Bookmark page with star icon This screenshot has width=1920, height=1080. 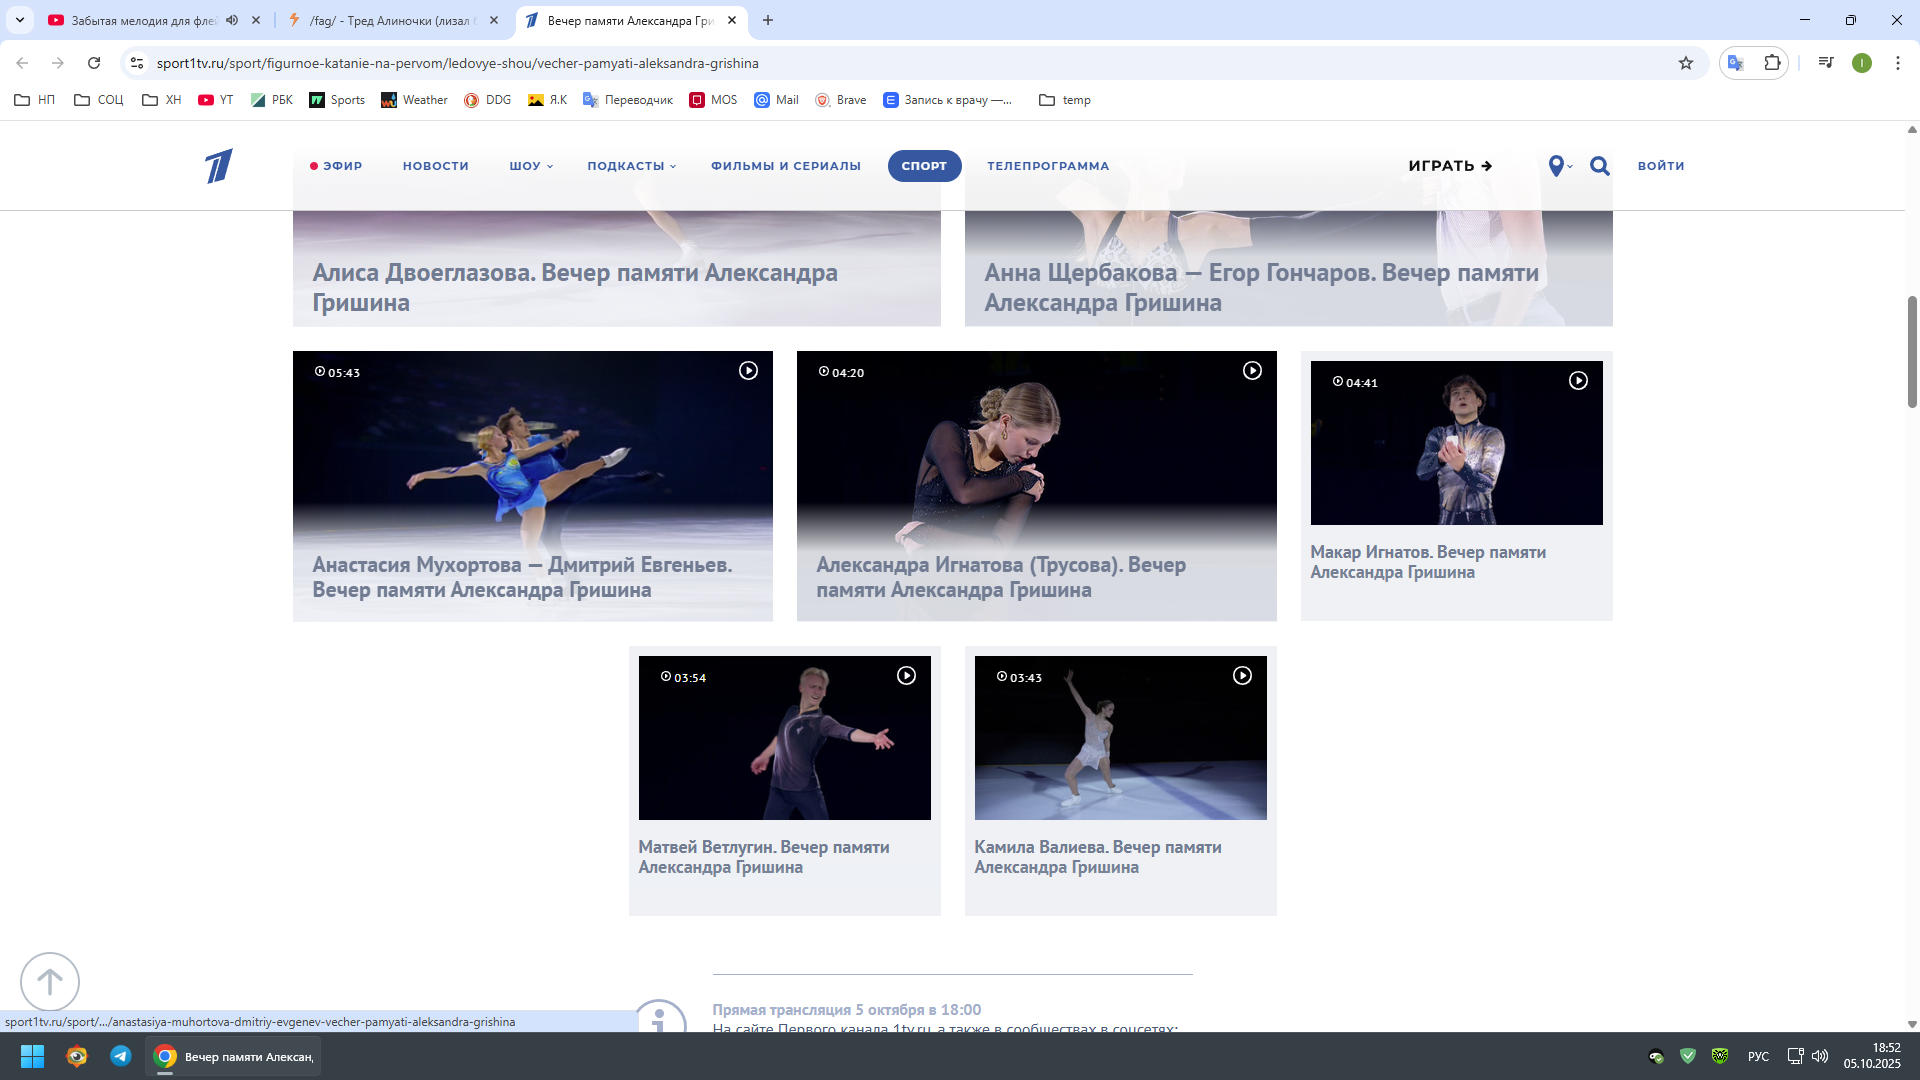point(1686,63)
